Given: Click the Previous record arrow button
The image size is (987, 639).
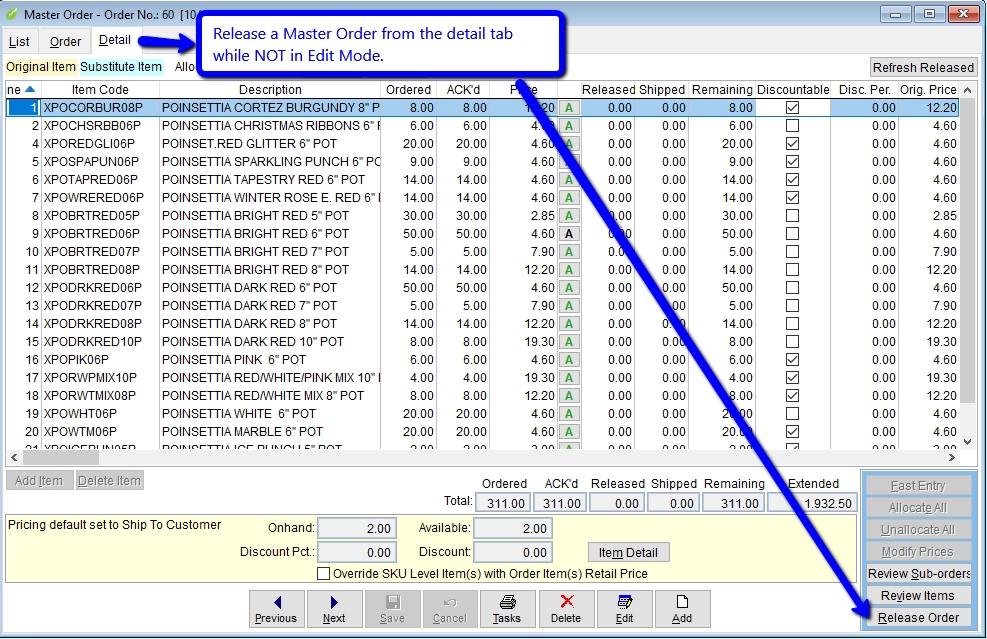Looking at the screenshot, I should tap(276, 608).
